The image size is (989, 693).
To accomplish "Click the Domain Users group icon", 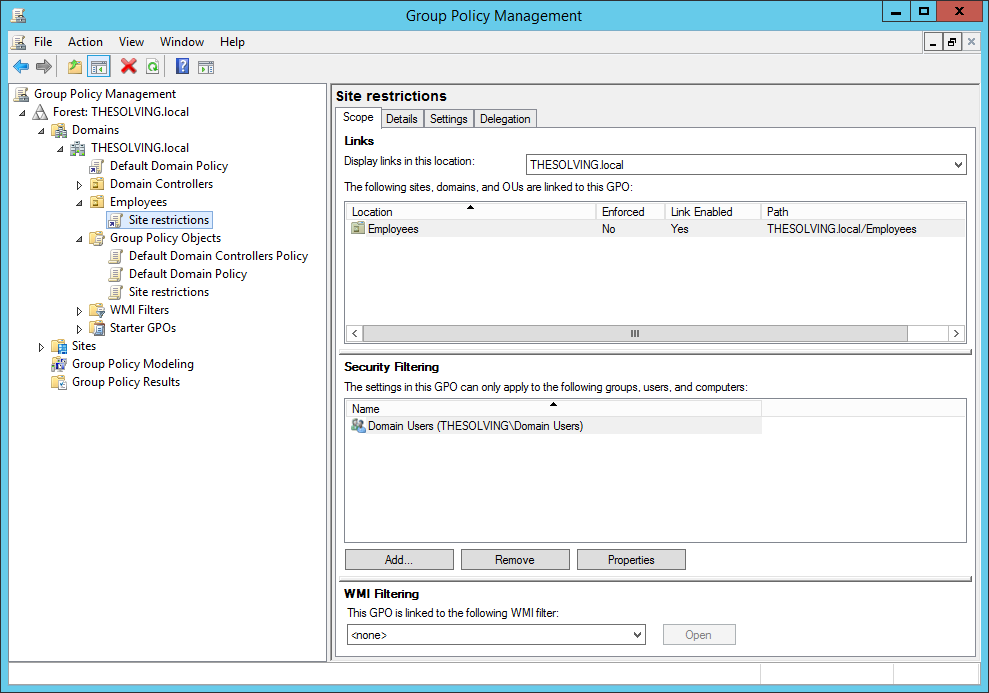I will [x=358, y=426].
